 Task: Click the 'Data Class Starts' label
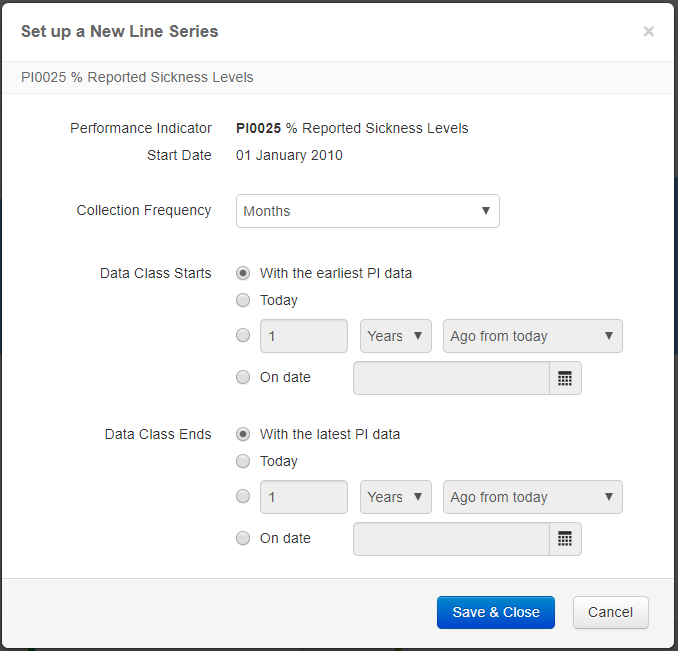click(x=156, y=273)
